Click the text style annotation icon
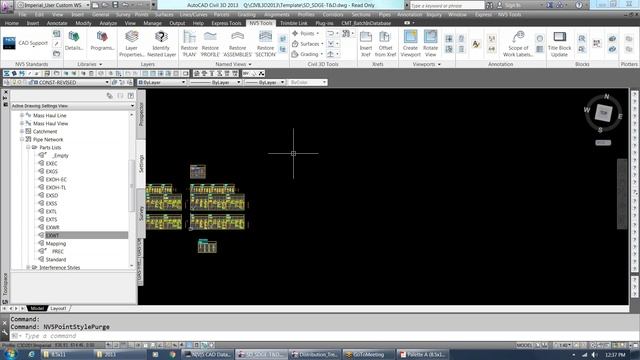The image size is (640, 360). (476, 44)
